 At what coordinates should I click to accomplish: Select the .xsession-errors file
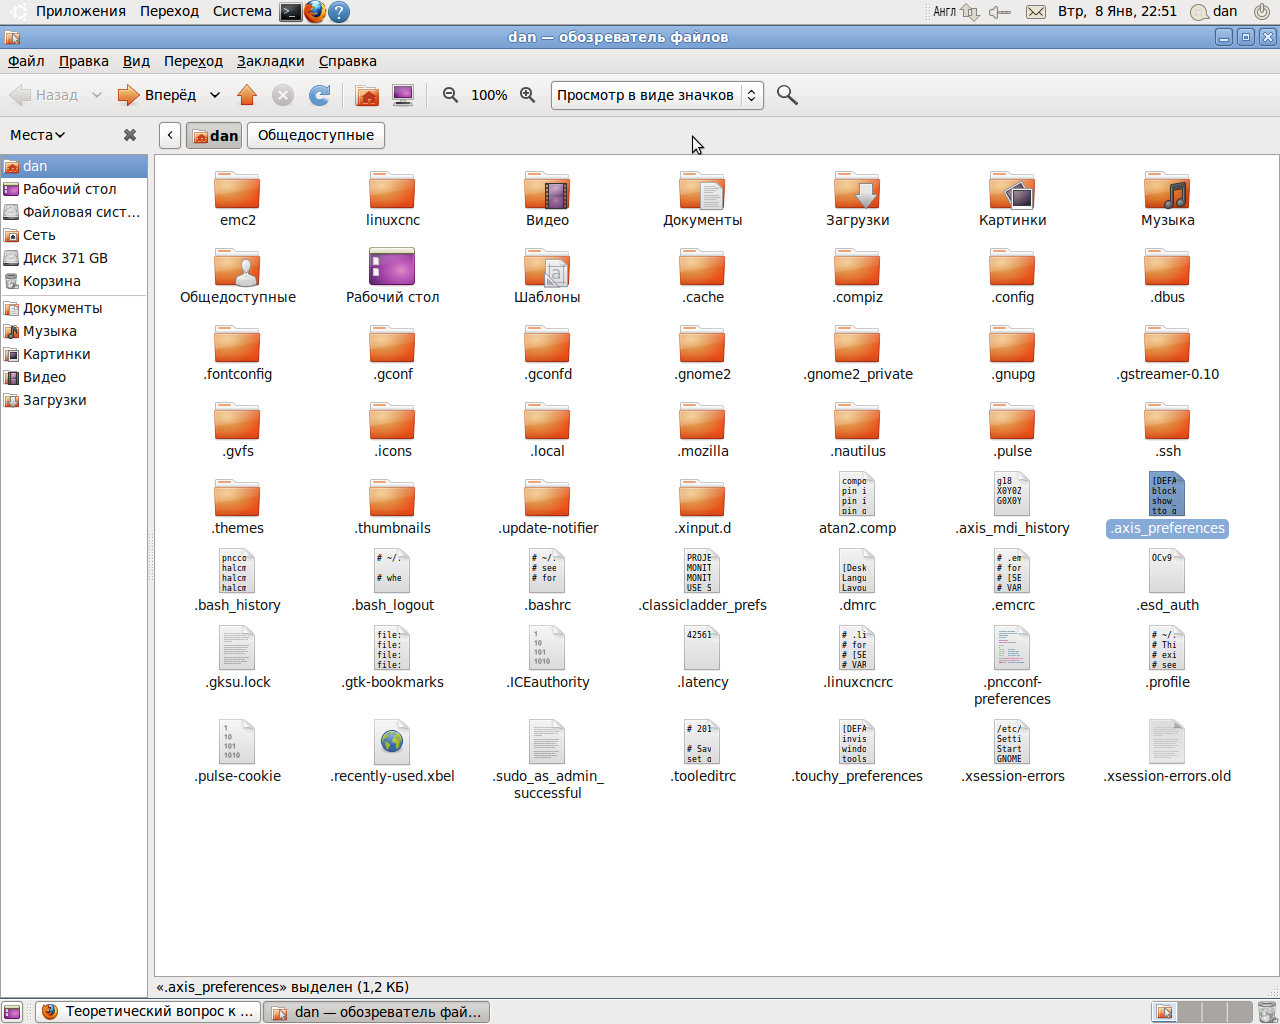(1012, 752)
